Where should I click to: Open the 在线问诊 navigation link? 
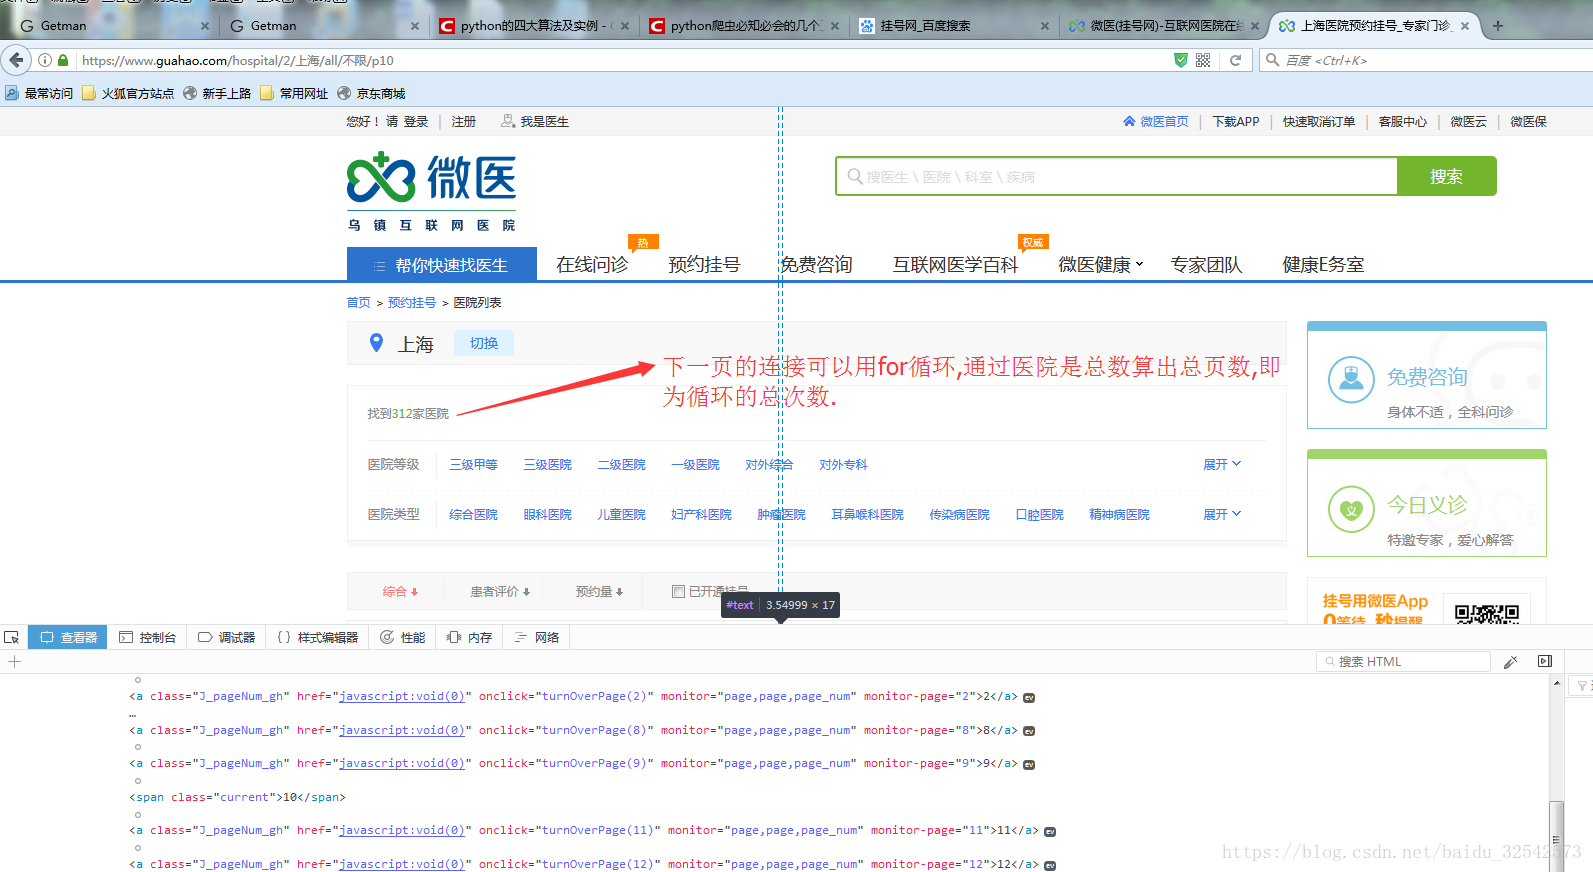click(592, 264)
